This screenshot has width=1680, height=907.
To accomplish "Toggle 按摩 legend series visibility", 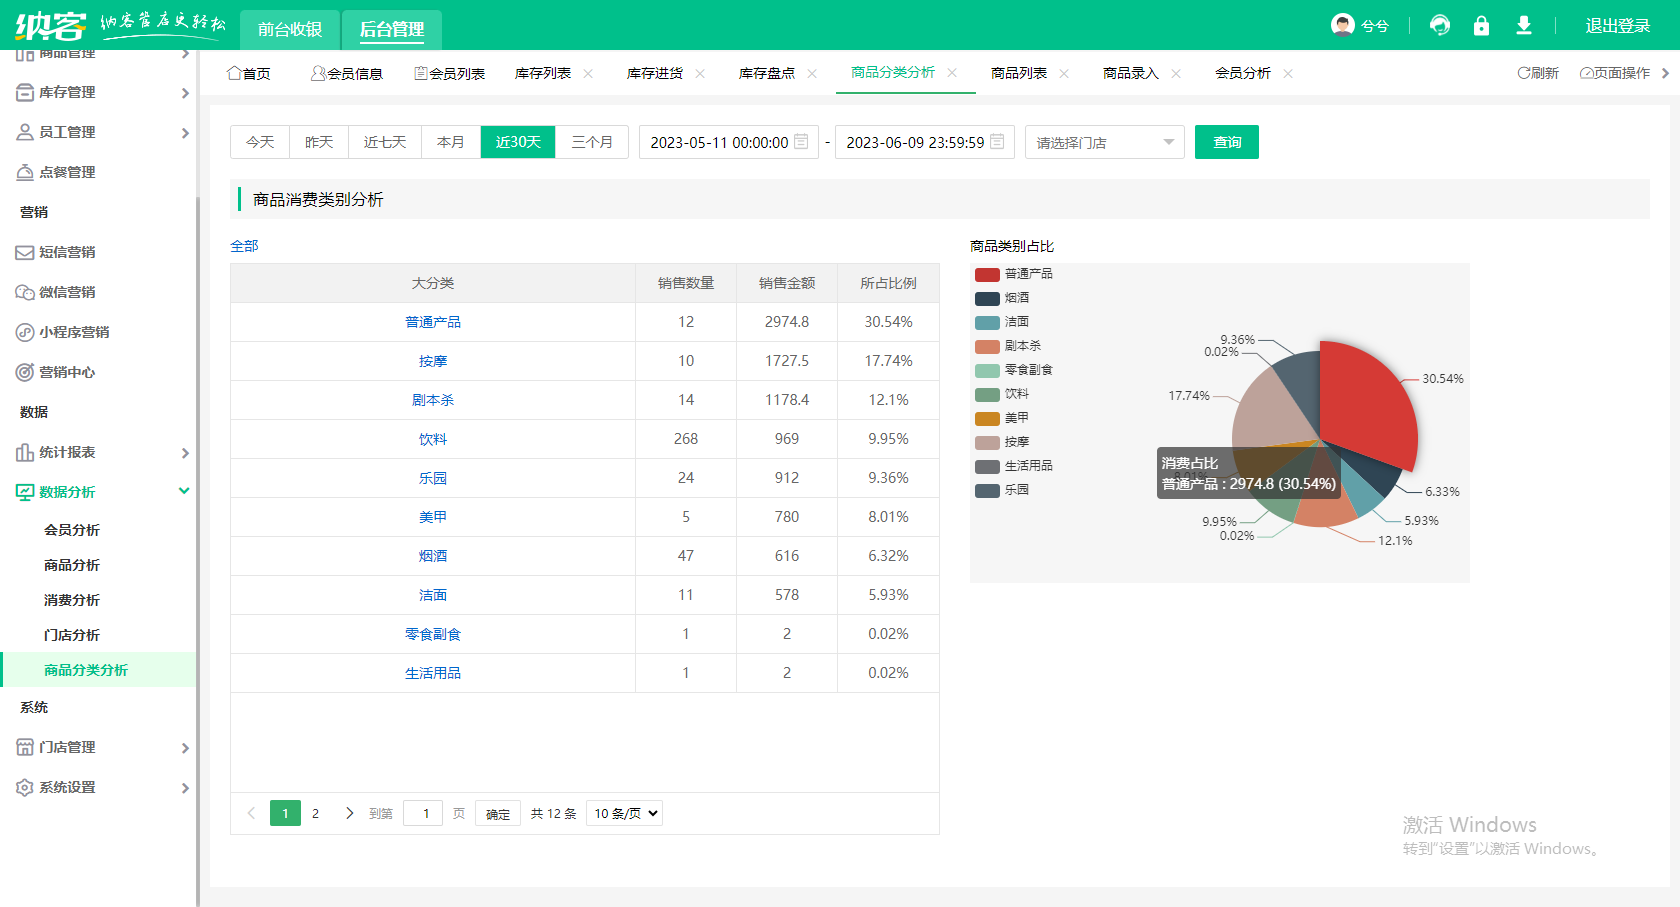I will [x=1002, y=442].
